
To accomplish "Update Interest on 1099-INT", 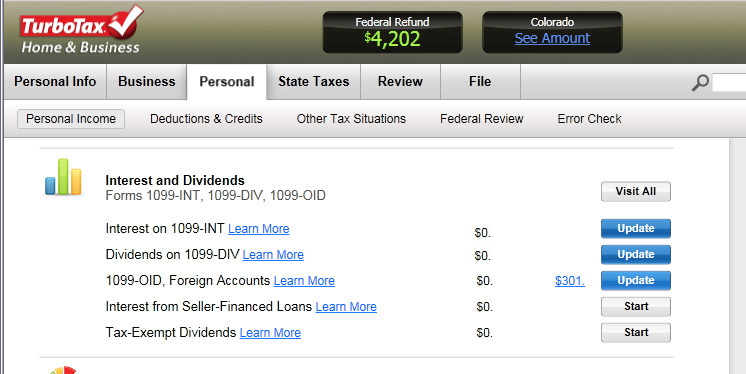I will [636, 228].
